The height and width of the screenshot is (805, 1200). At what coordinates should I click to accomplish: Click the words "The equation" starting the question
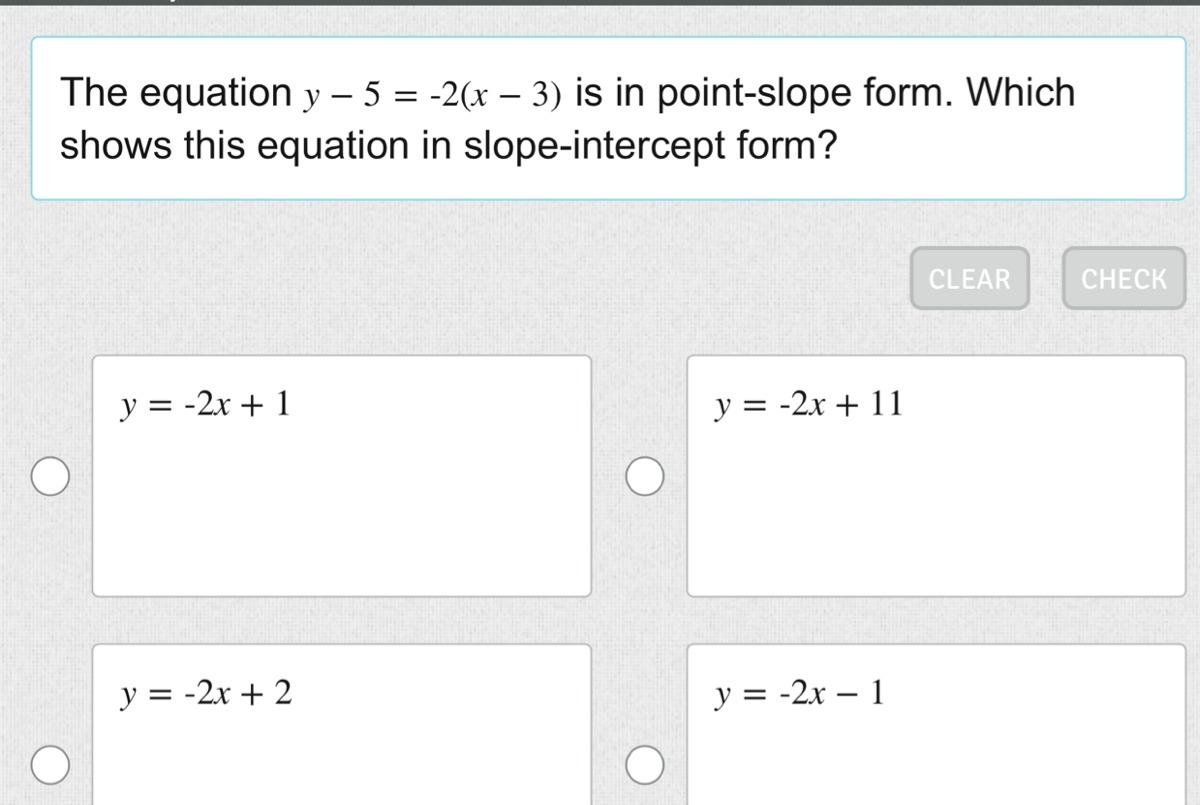point(175,93)
